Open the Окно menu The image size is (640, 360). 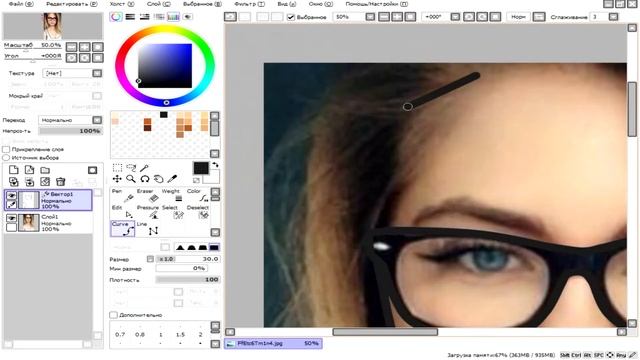(x=320, y=4)
